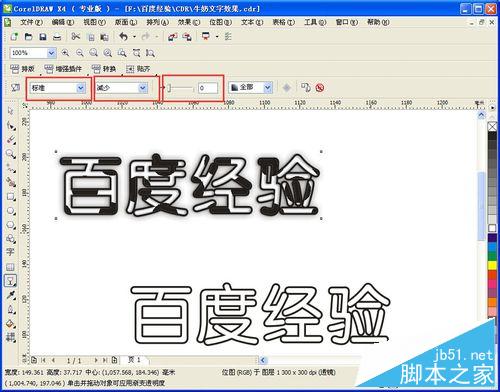Select the Freehand tool in toolbox

tap(10, 168)
